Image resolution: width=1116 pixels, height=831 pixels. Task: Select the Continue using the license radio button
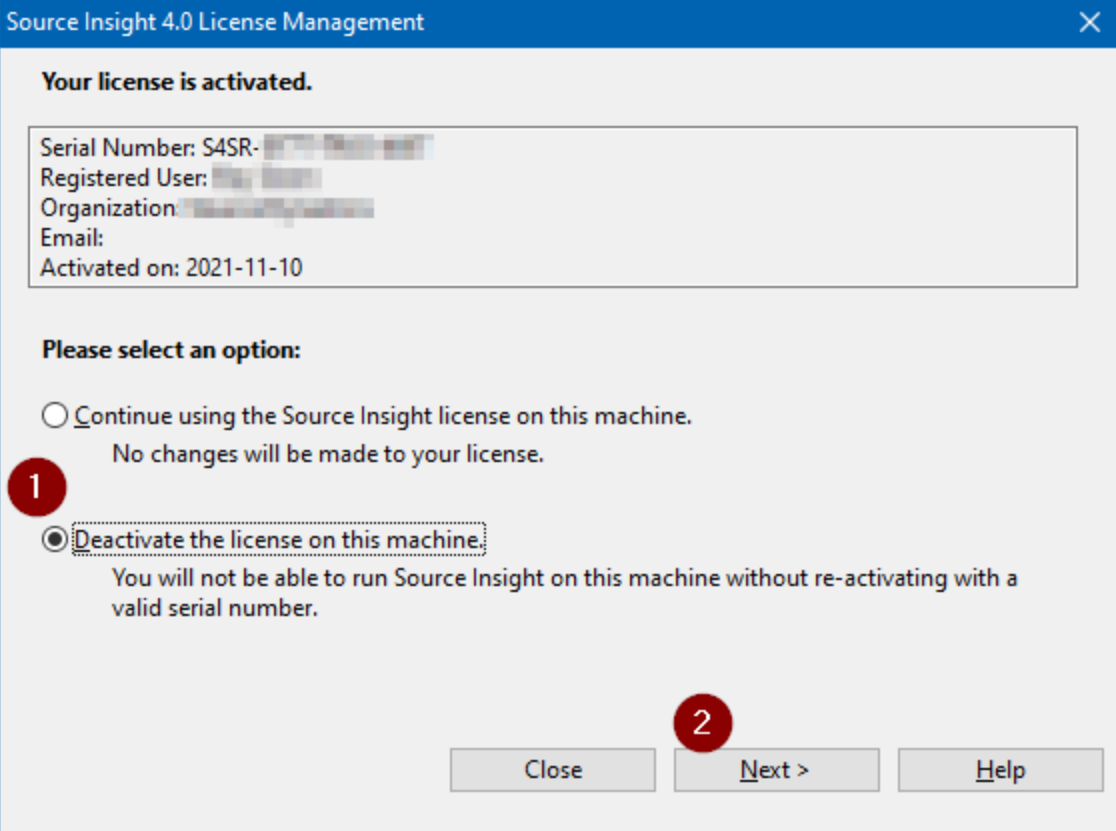pos(55,415)
